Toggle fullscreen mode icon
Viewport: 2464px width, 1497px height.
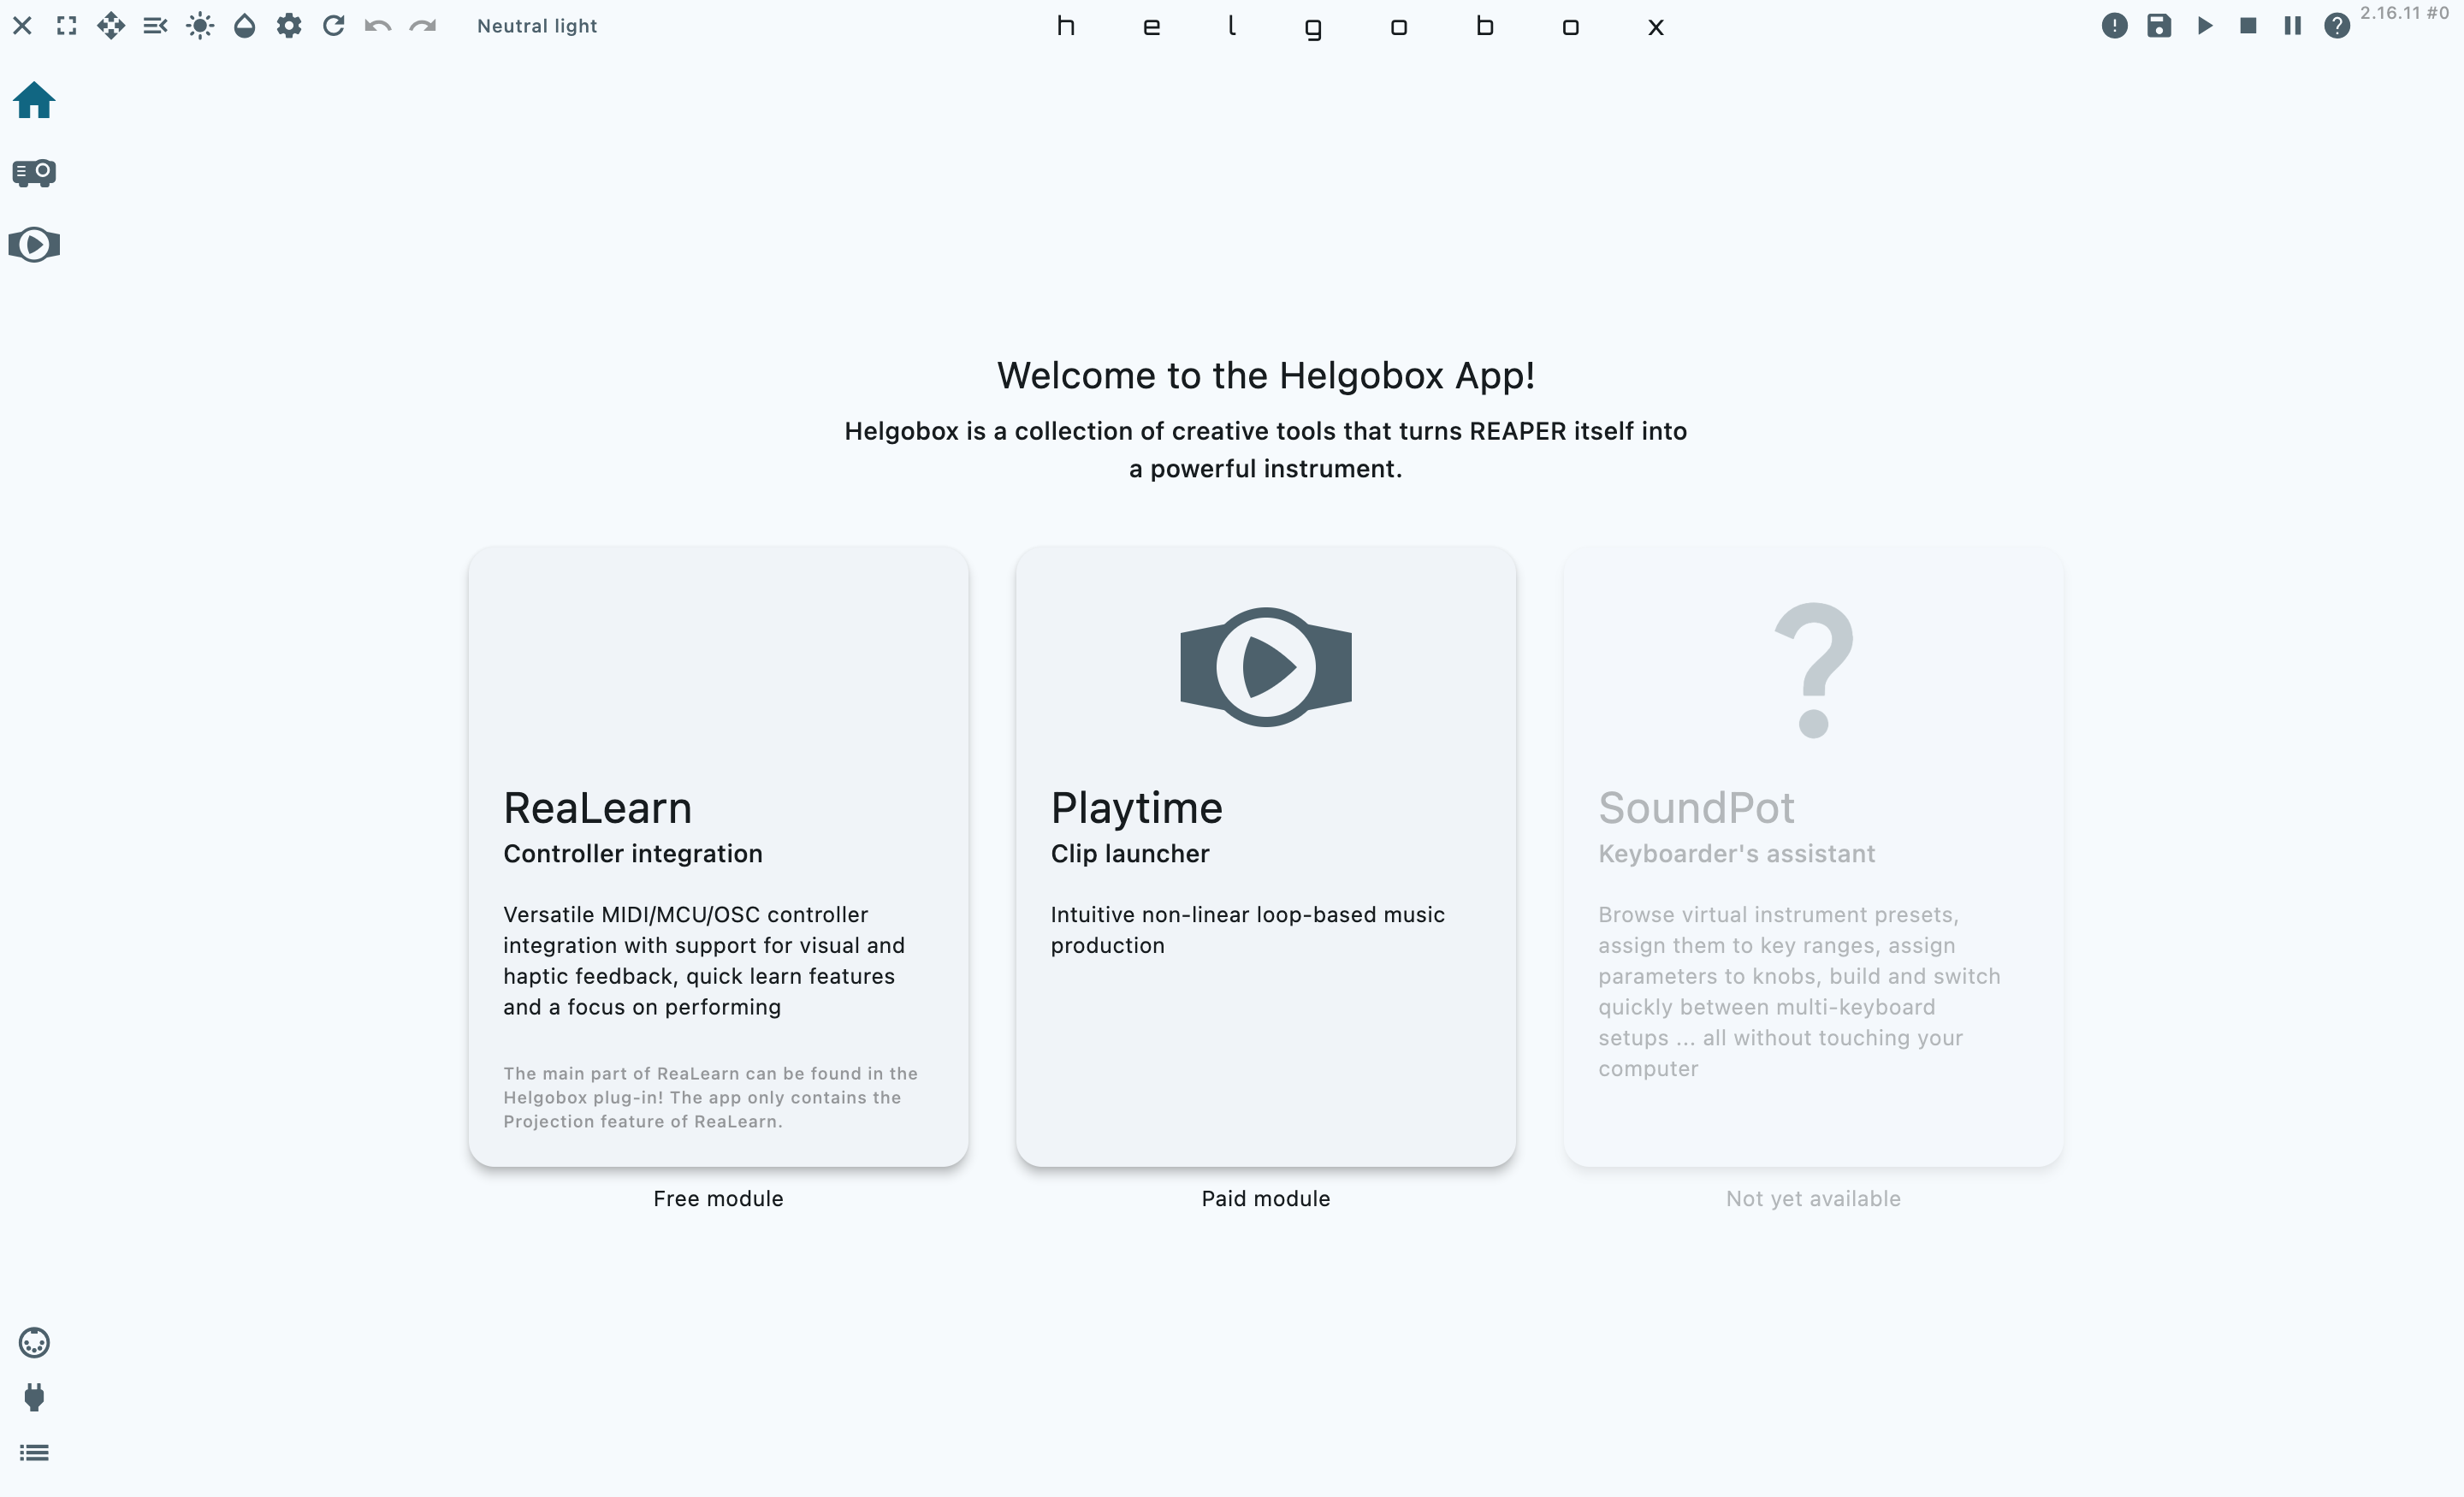(67, 26)
